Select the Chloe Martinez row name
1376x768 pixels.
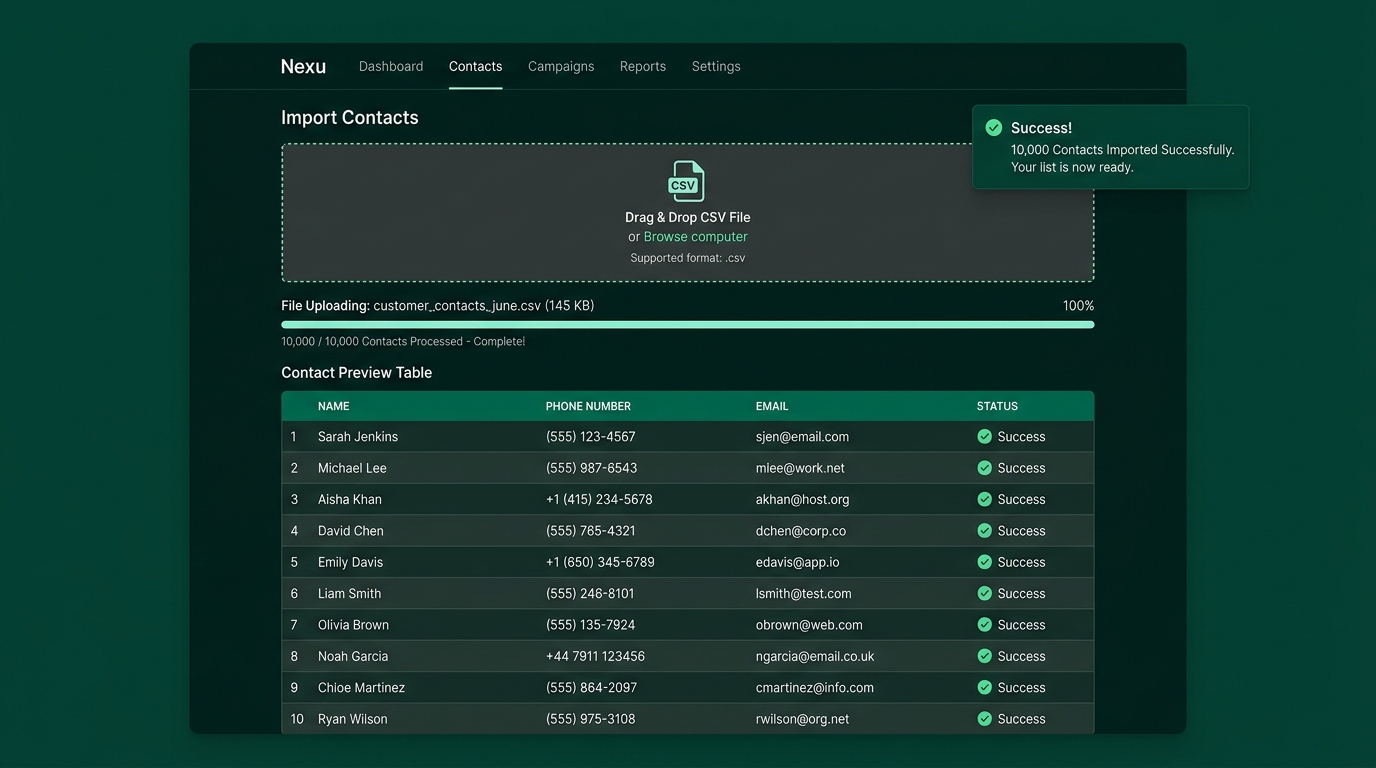click(x=361, y=688)
